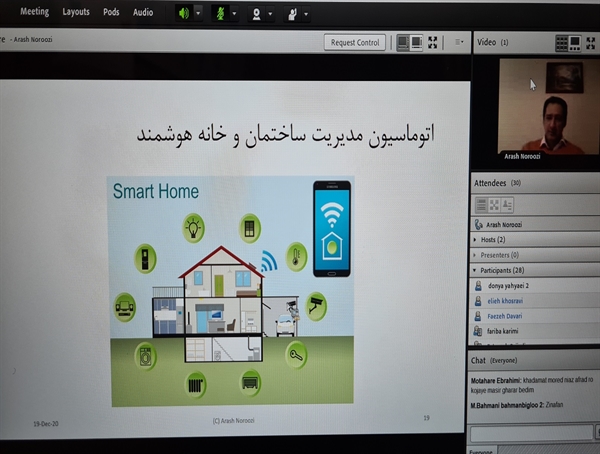
Task: Open the Pods menu
Action: click(111, 12)
